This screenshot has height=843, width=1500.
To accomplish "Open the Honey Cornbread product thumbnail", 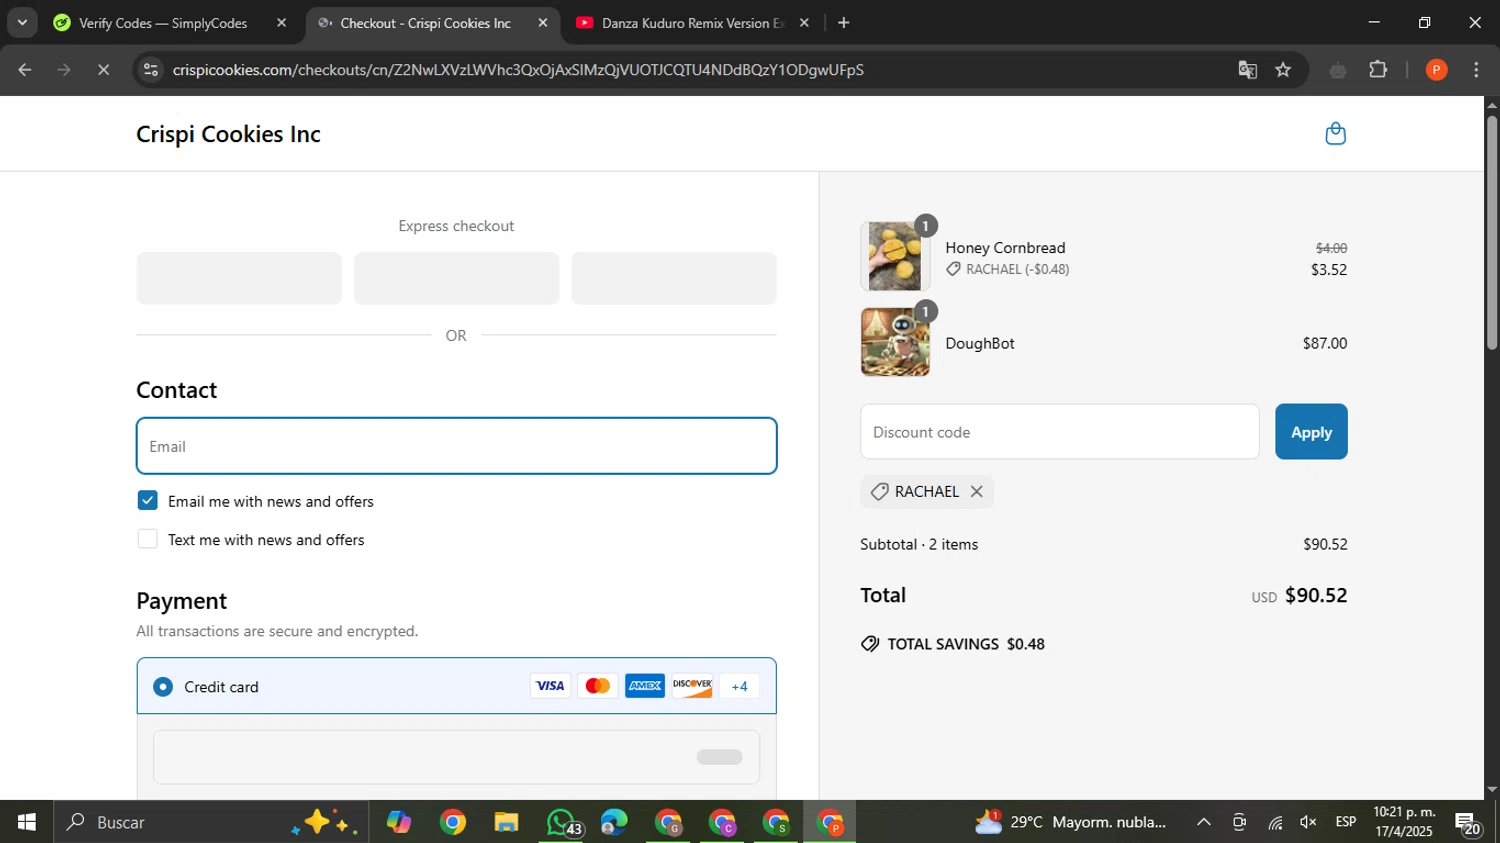I will click(x=895, y=256).
